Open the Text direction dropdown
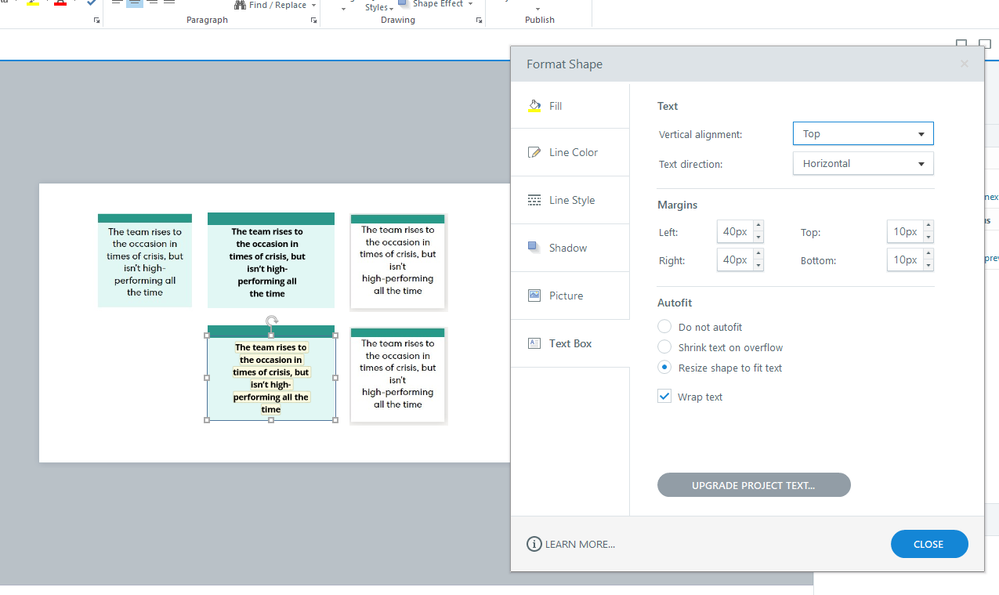 pyautogui.click(x=862, y=164)
